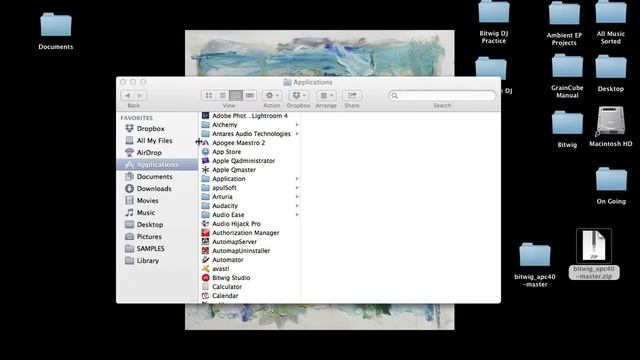Click the Arturia folder name
Viewport: 640px width, 360px height.
(222, 197)
